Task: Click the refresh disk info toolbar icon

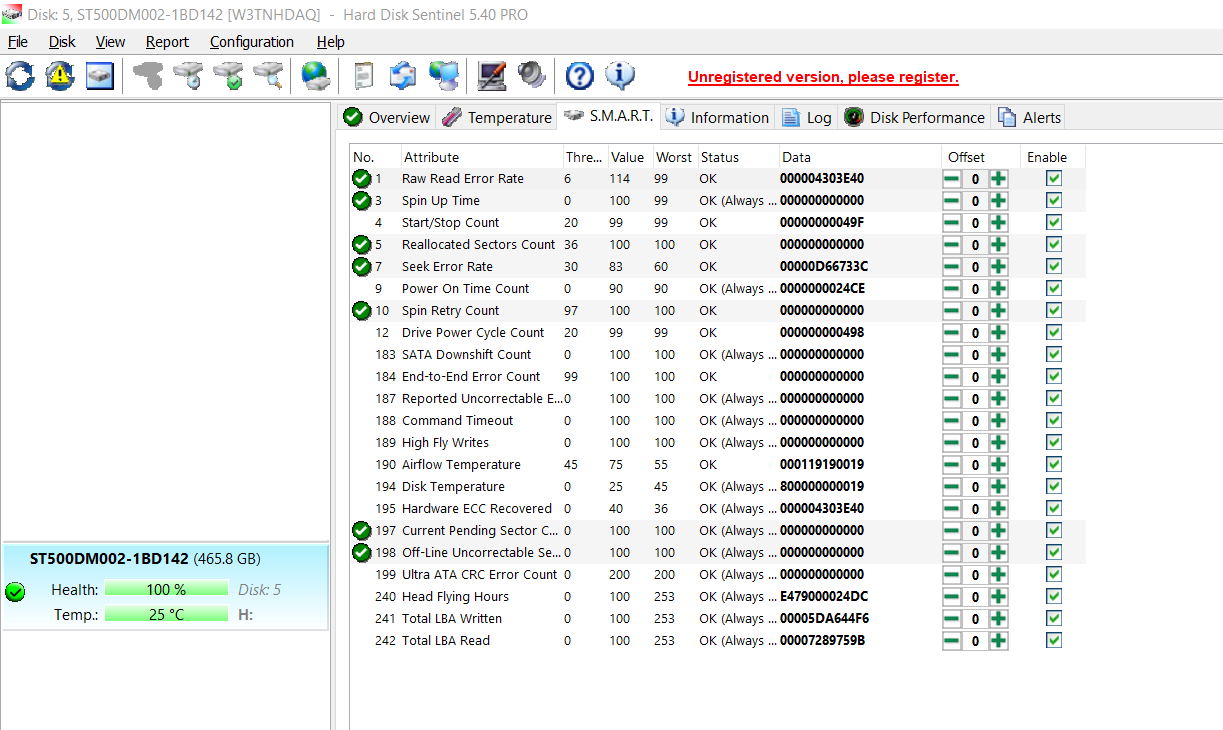Action: (20, 76)
